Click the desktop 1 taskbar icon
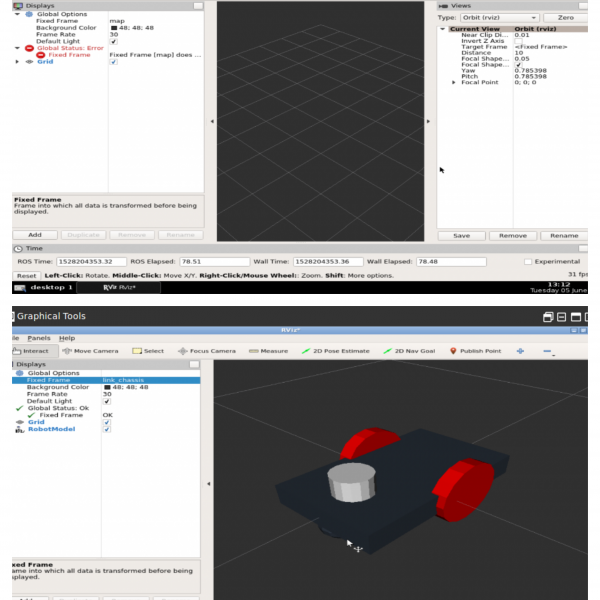Viewport: 600px width, 600px height. click(20, 288)
